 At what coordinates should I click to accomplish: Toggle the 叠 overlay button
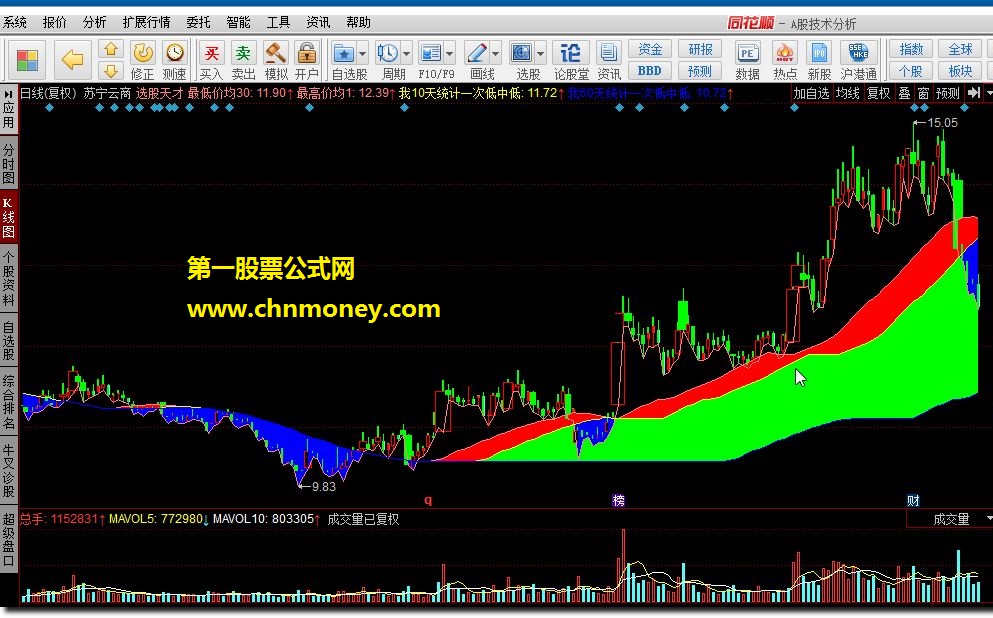click(904, 93)
